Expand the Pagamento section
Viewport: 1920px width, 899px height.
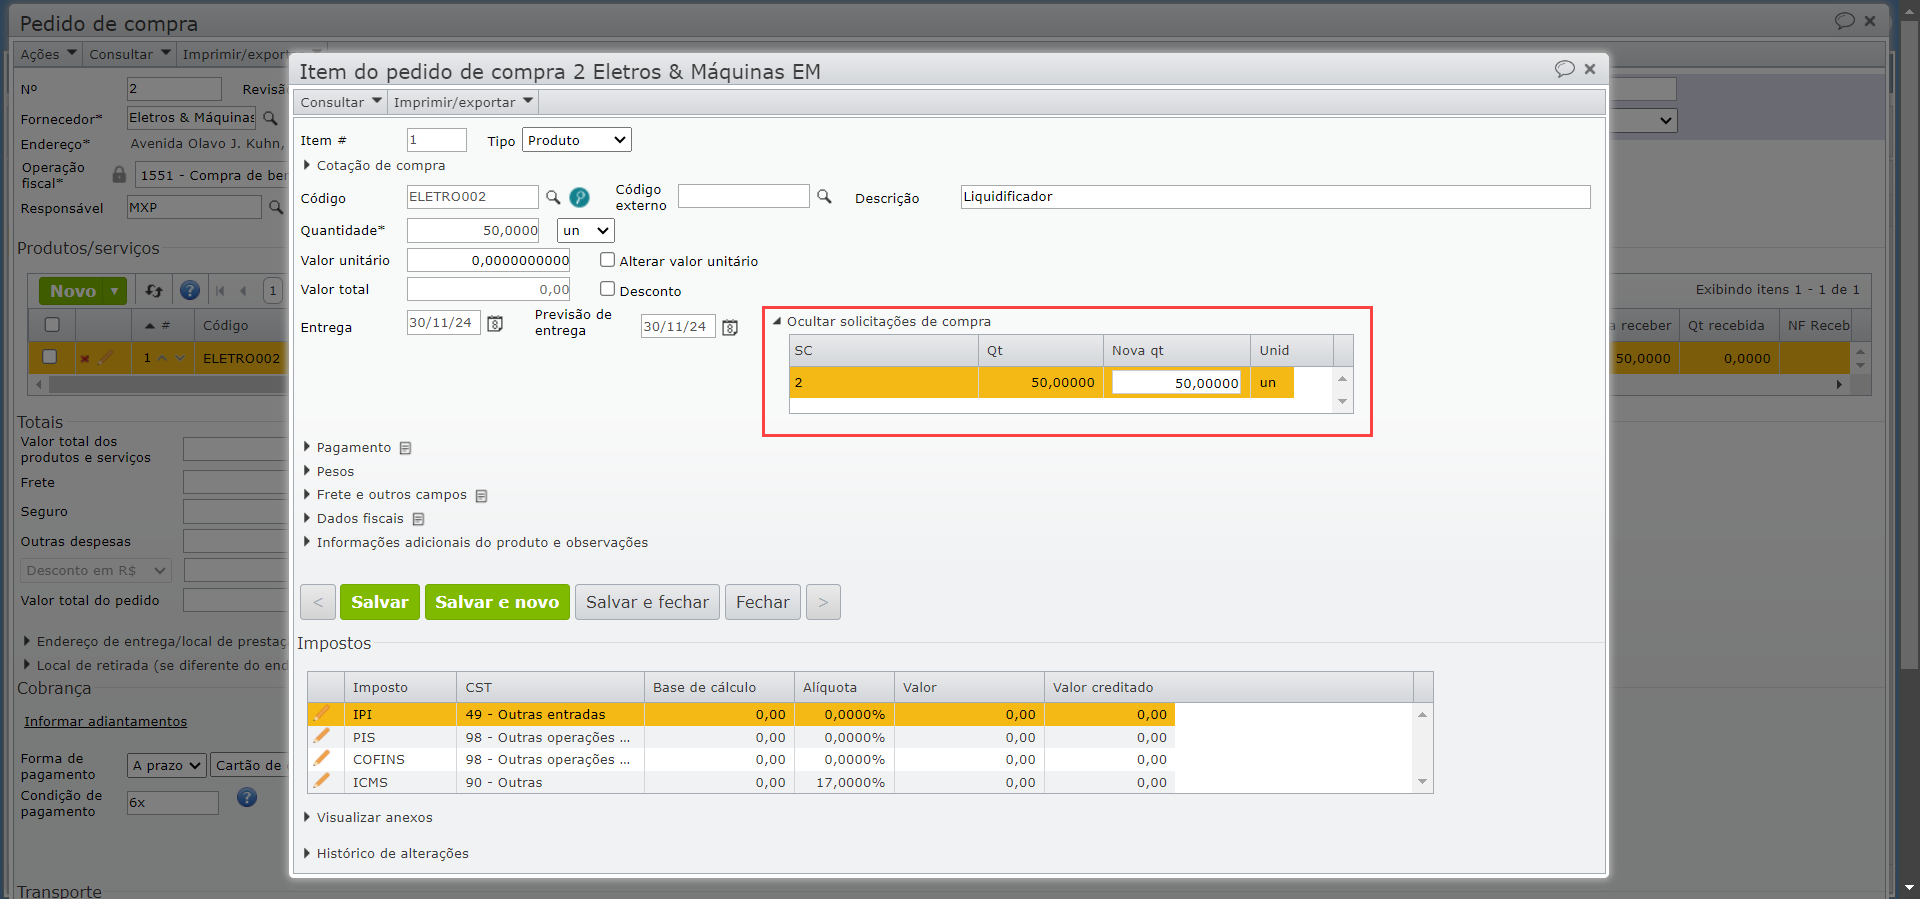353,448
